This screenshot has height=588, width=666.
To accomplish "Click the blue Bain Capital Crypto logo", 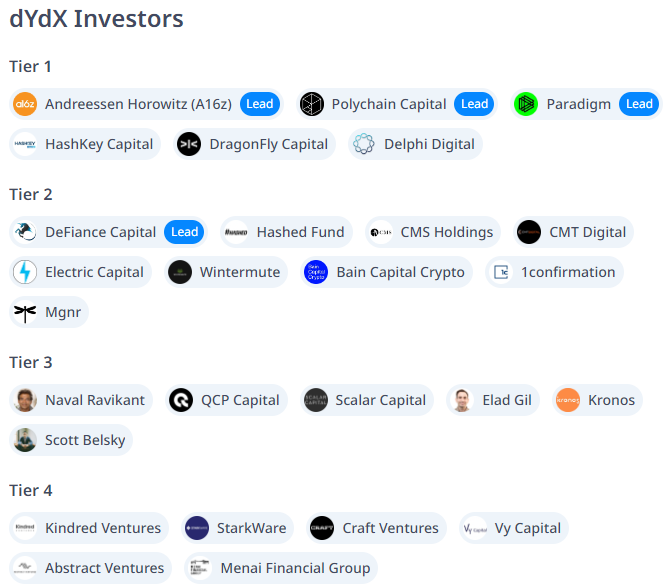I will click(x=316, y=272).
